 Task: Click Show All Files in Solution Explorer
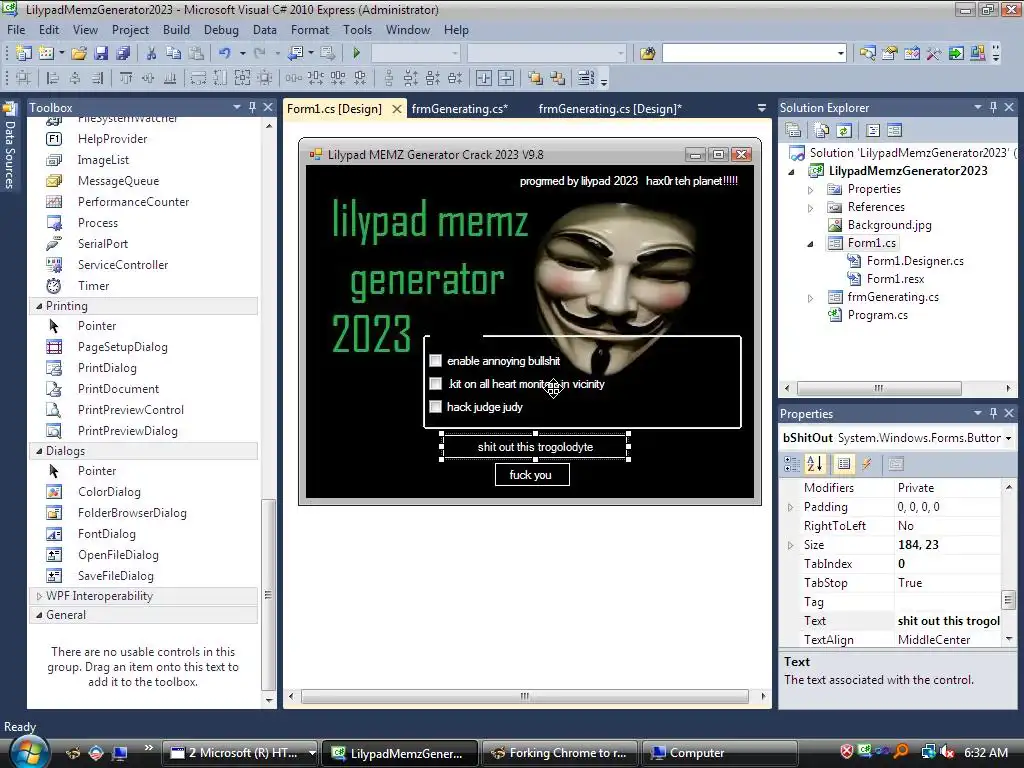coord(822,131)
